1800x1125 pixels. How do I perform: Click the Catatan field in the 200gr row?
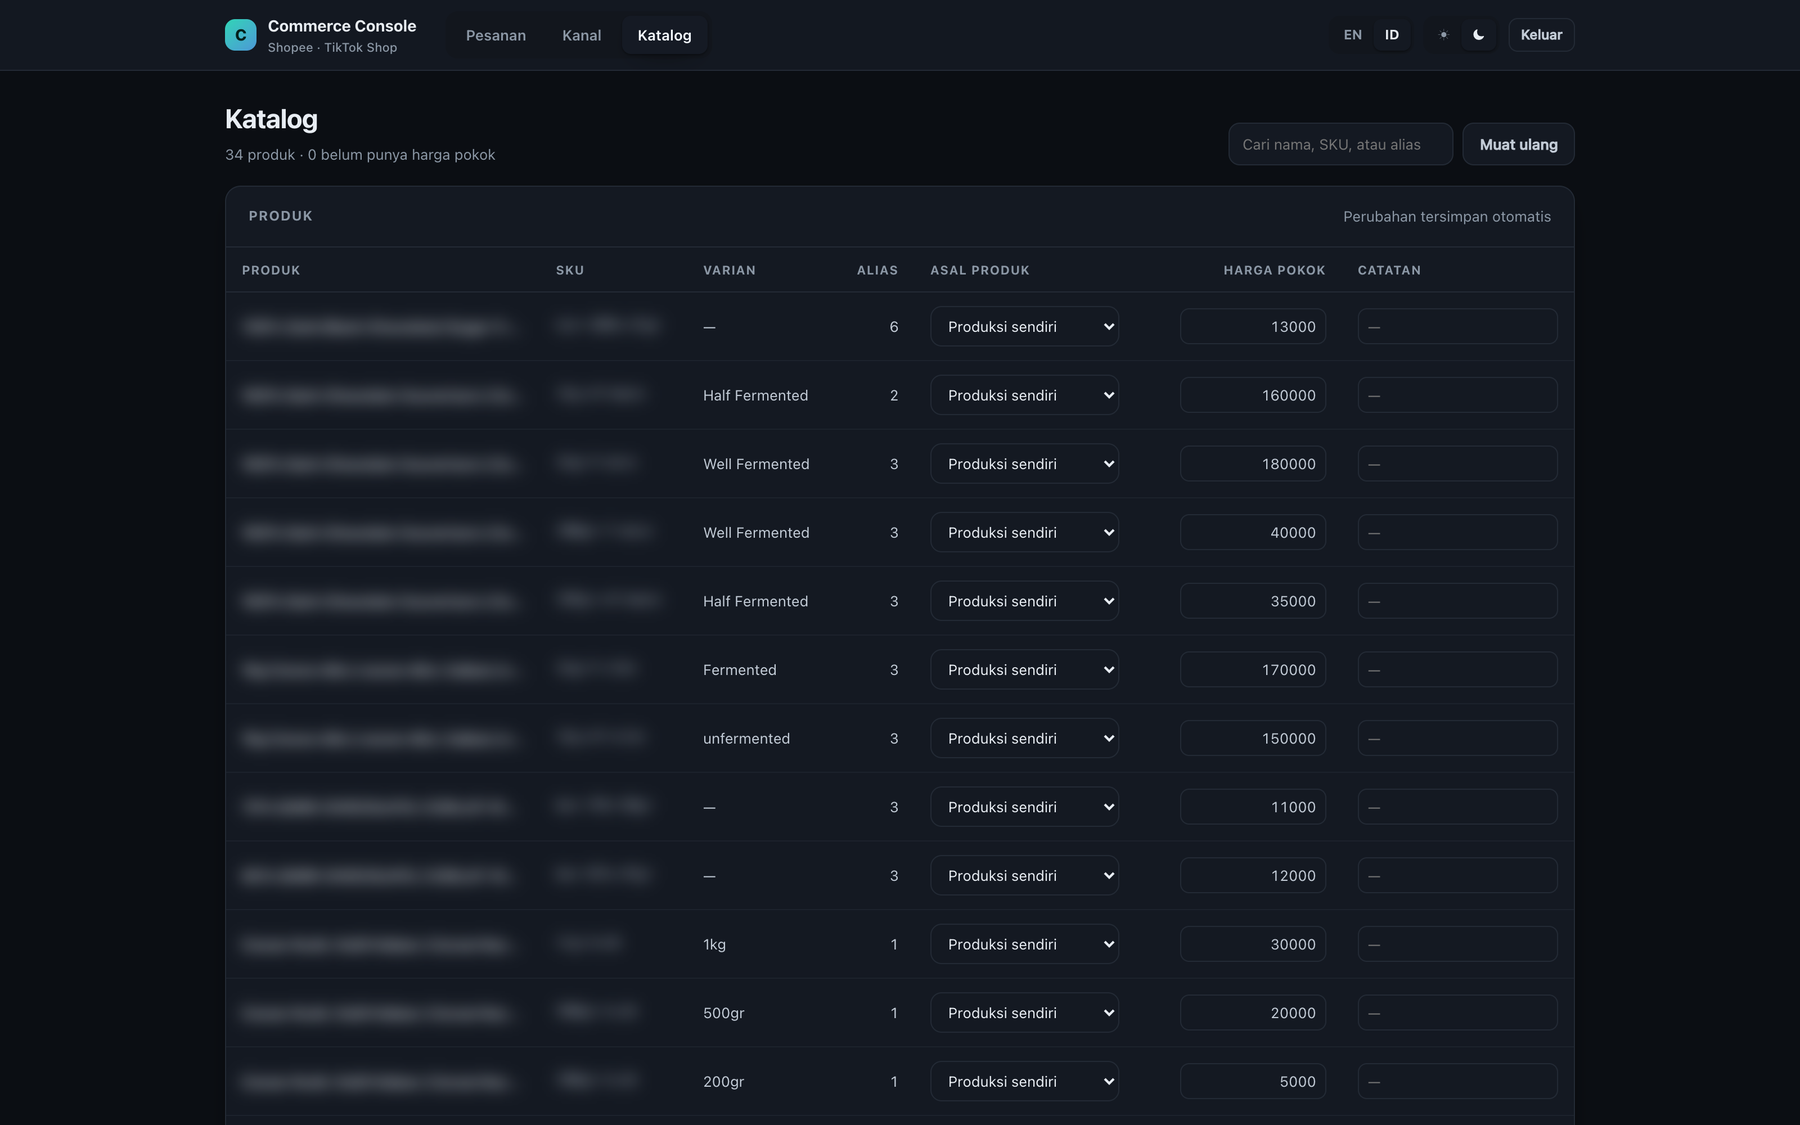tap(1457, 1082)
